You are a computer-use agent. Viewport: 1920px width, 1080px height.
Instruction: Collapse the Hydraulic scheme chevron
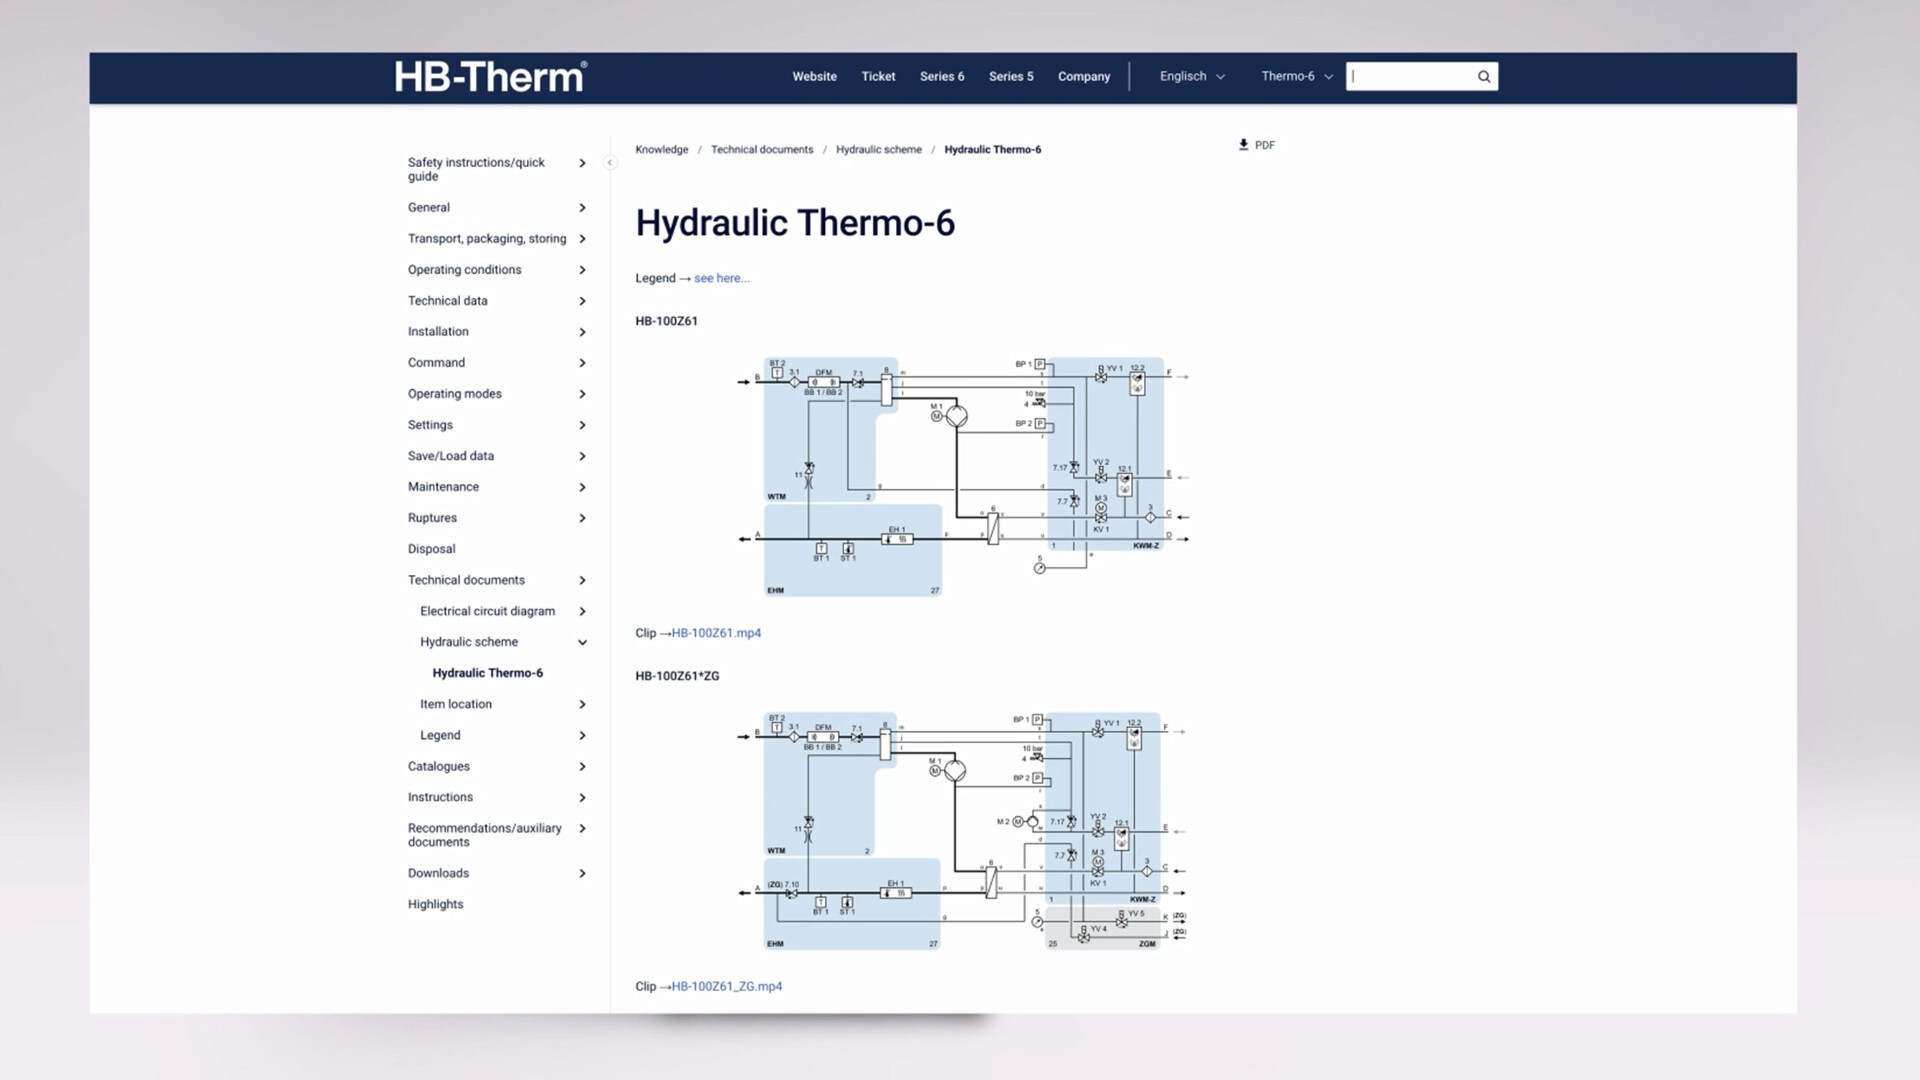coord(582,643)
